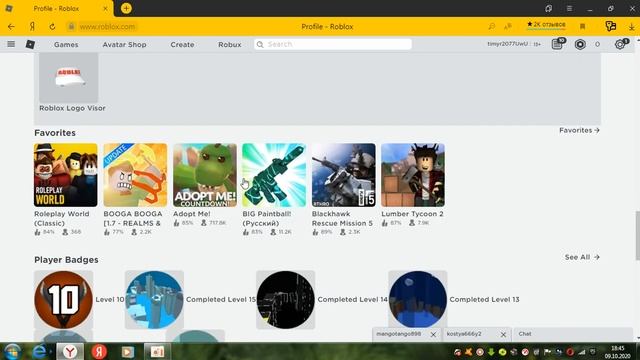This screenshot has height=360, width=640.
Task: Open the BOOGA BOOGA game thumbnail
Action: coord(135,175)
